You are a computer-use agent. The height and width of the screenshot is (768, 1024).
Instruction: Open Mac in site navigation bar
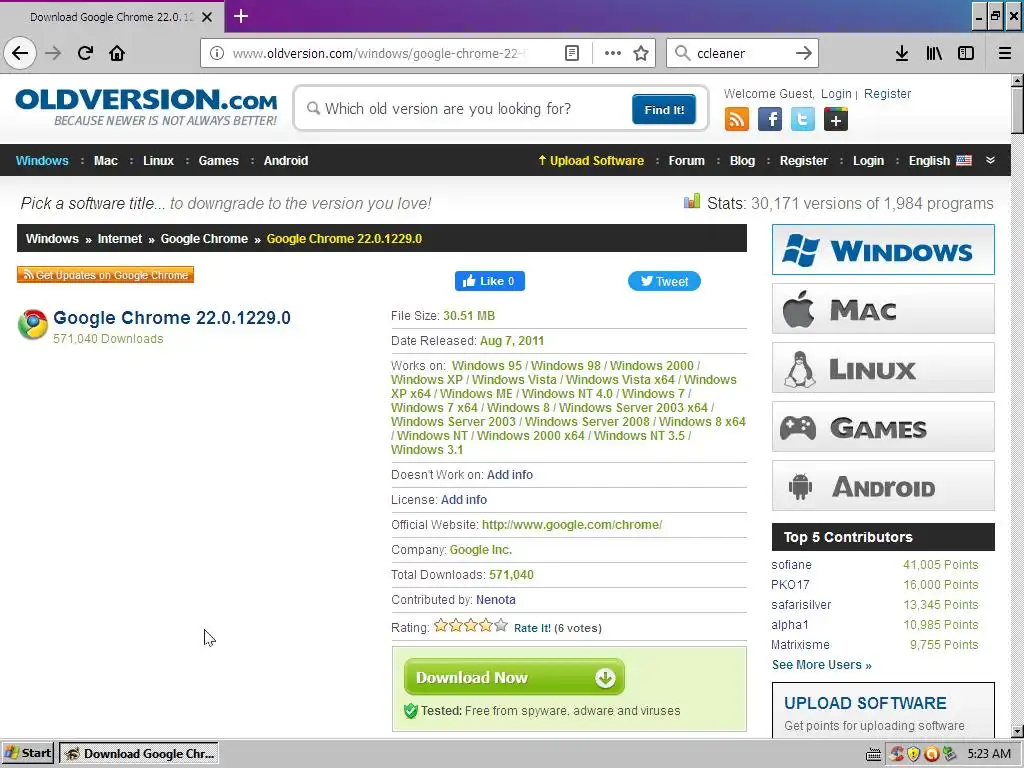pyautogui.click(x=106, y=161)
